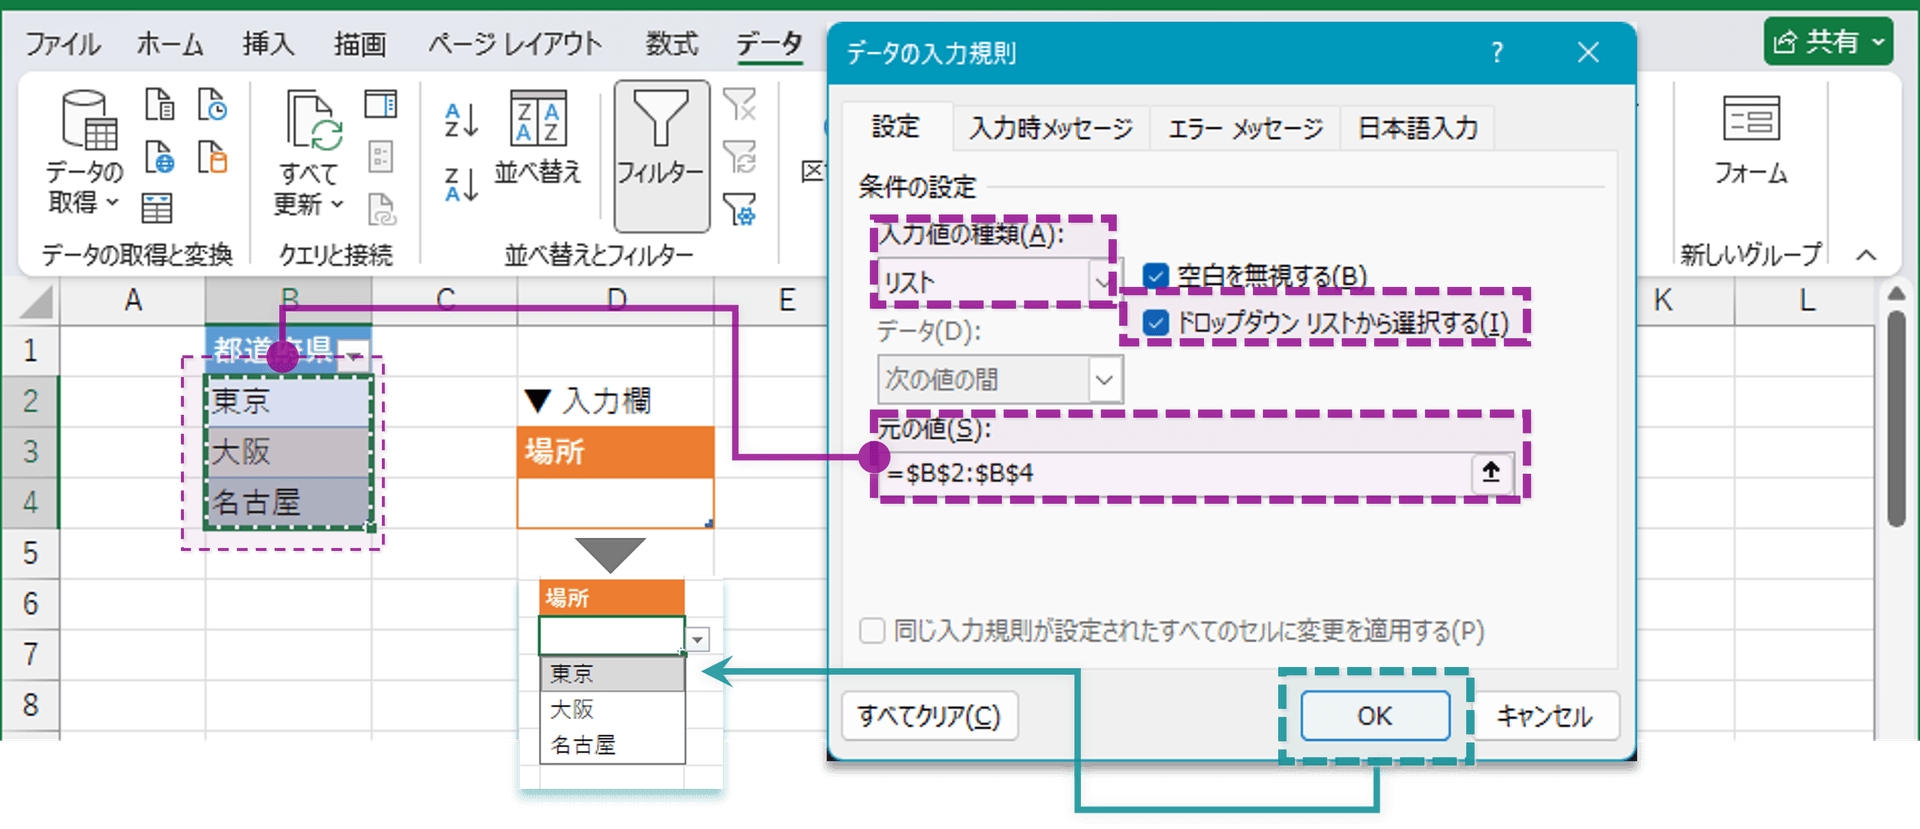Select column L header

click(x=1807, y=300)
